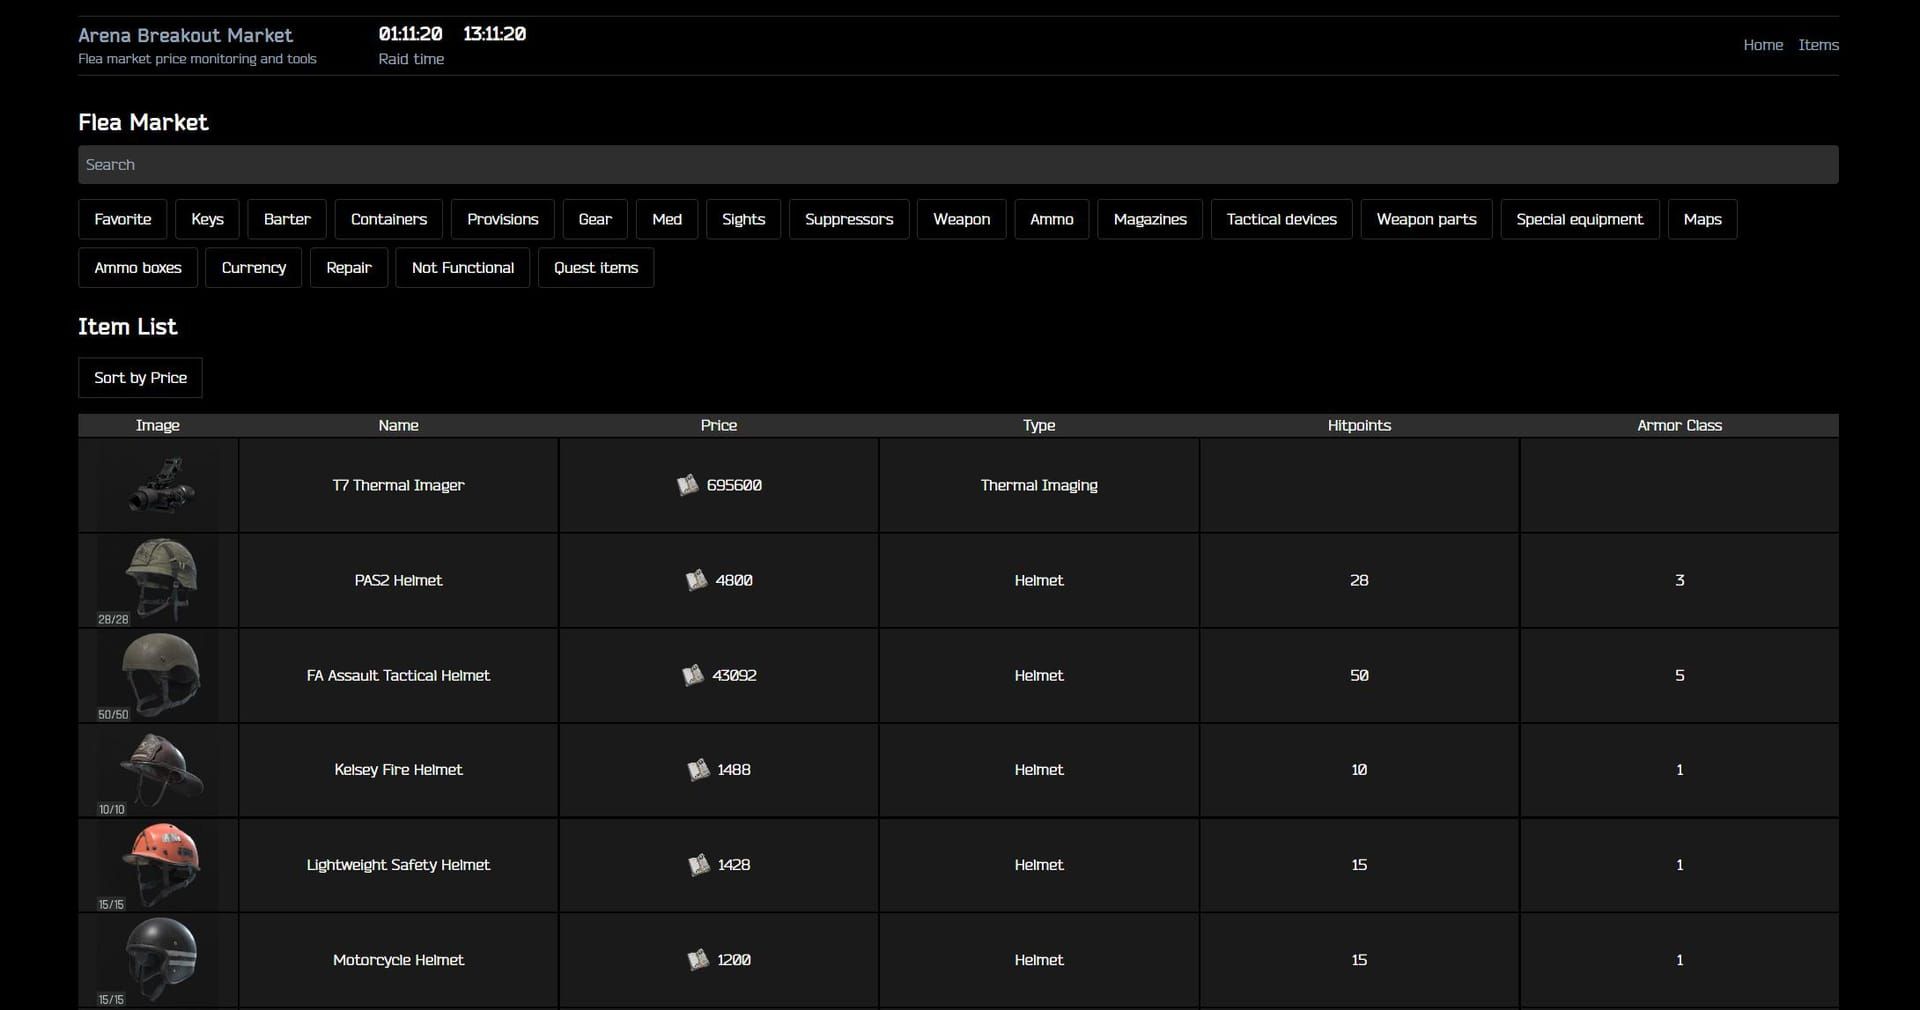The width and height of the screenshot is (1920, 1010).
Task: Show Tactical devices items
Action: 1281,219
